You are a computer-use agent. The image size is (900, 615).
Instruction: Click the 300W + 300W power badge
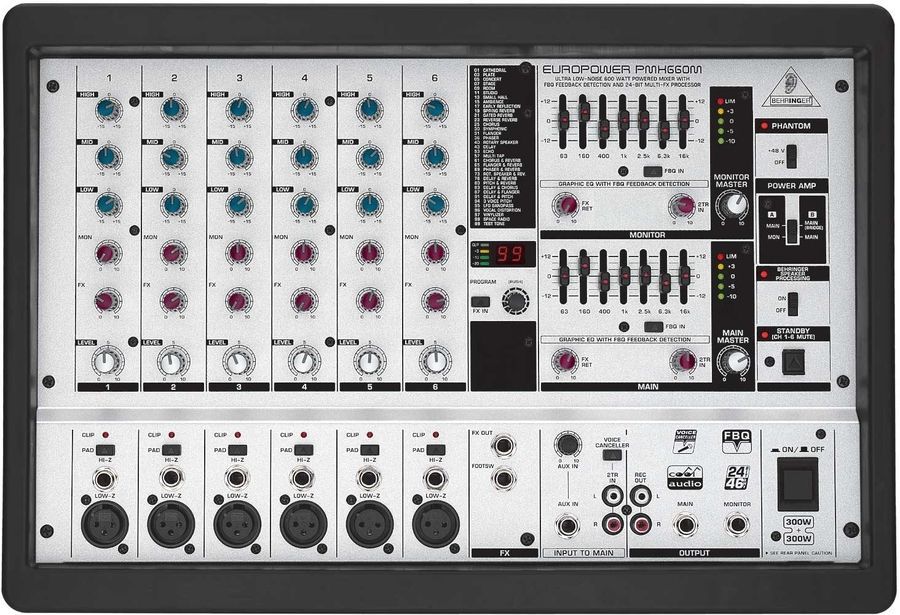798,529
